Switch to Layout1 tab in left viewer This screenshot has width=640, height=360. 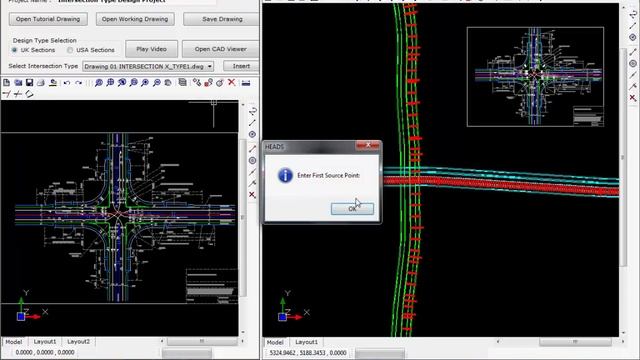click(44, 342)
